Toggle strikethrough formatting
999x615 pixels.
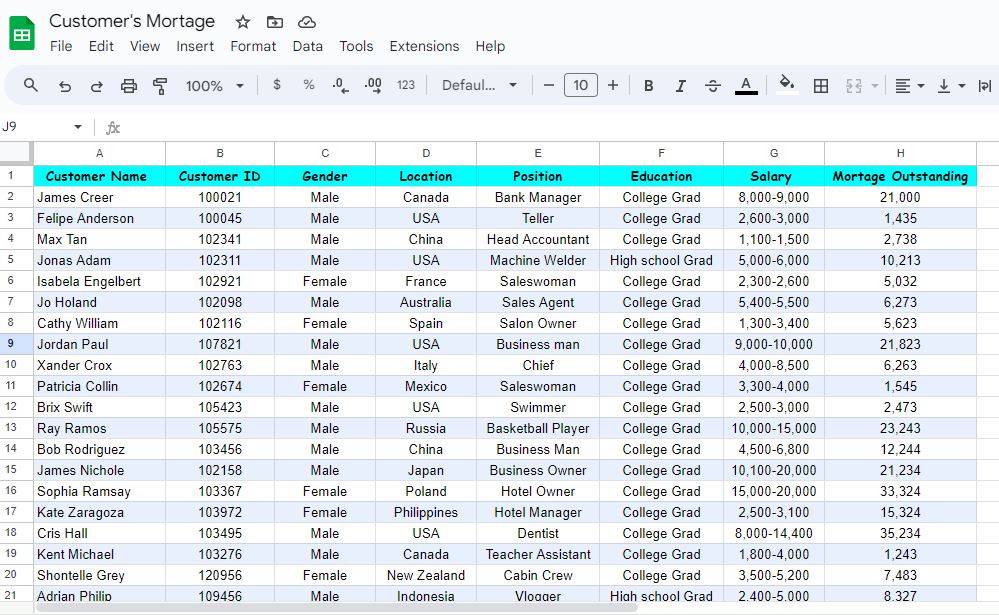click(x=713, y=85)
